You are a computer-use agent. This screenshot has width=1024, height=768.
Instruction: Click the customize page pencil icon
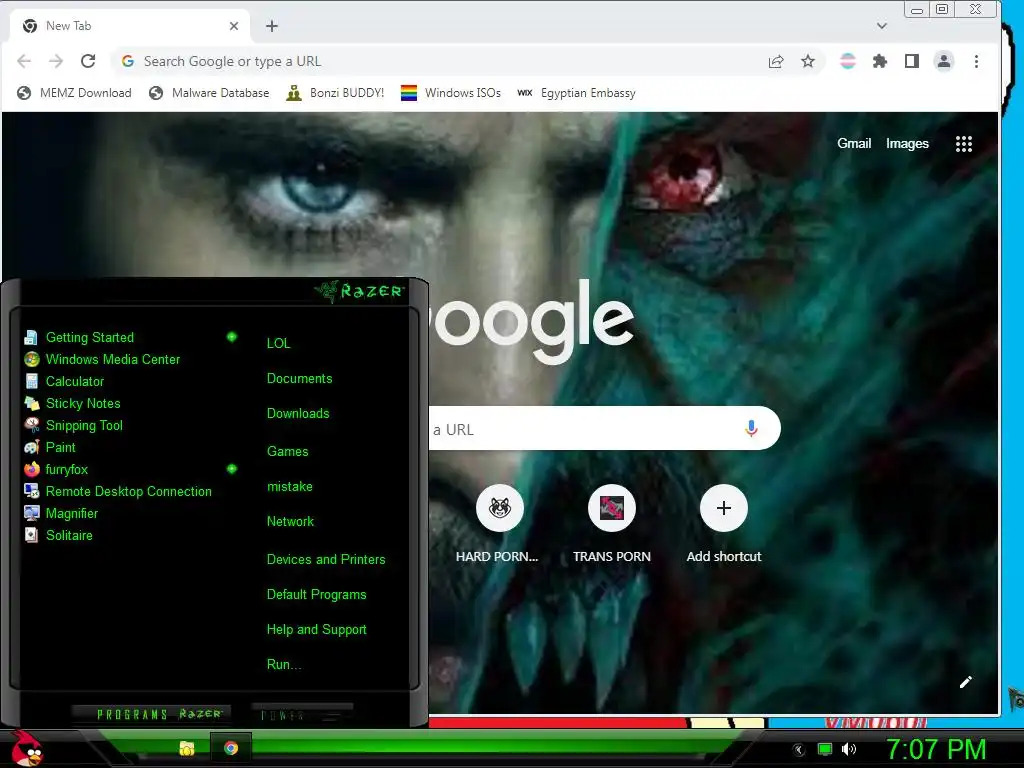click(x=966, y=682)
